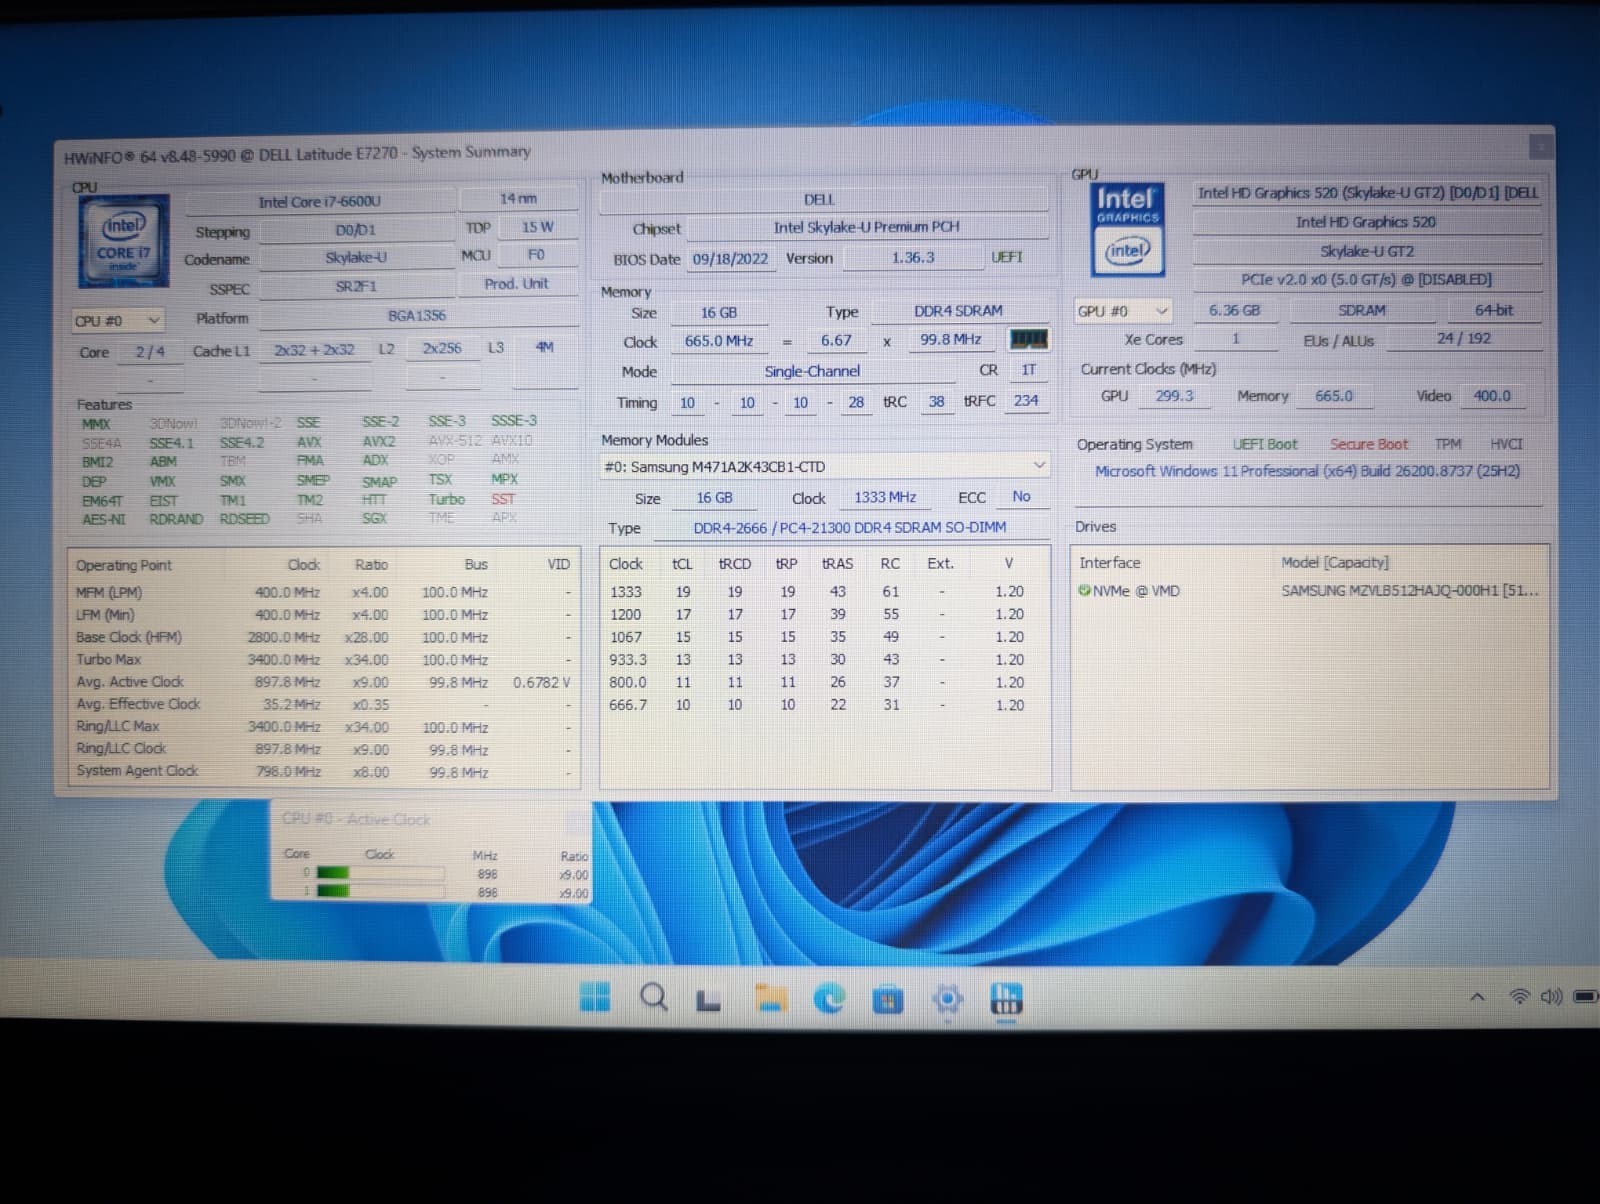The image size is (1600, 1204).
Task: Click the GPU clock 299.3
Action: click(x=1174, y=395)
